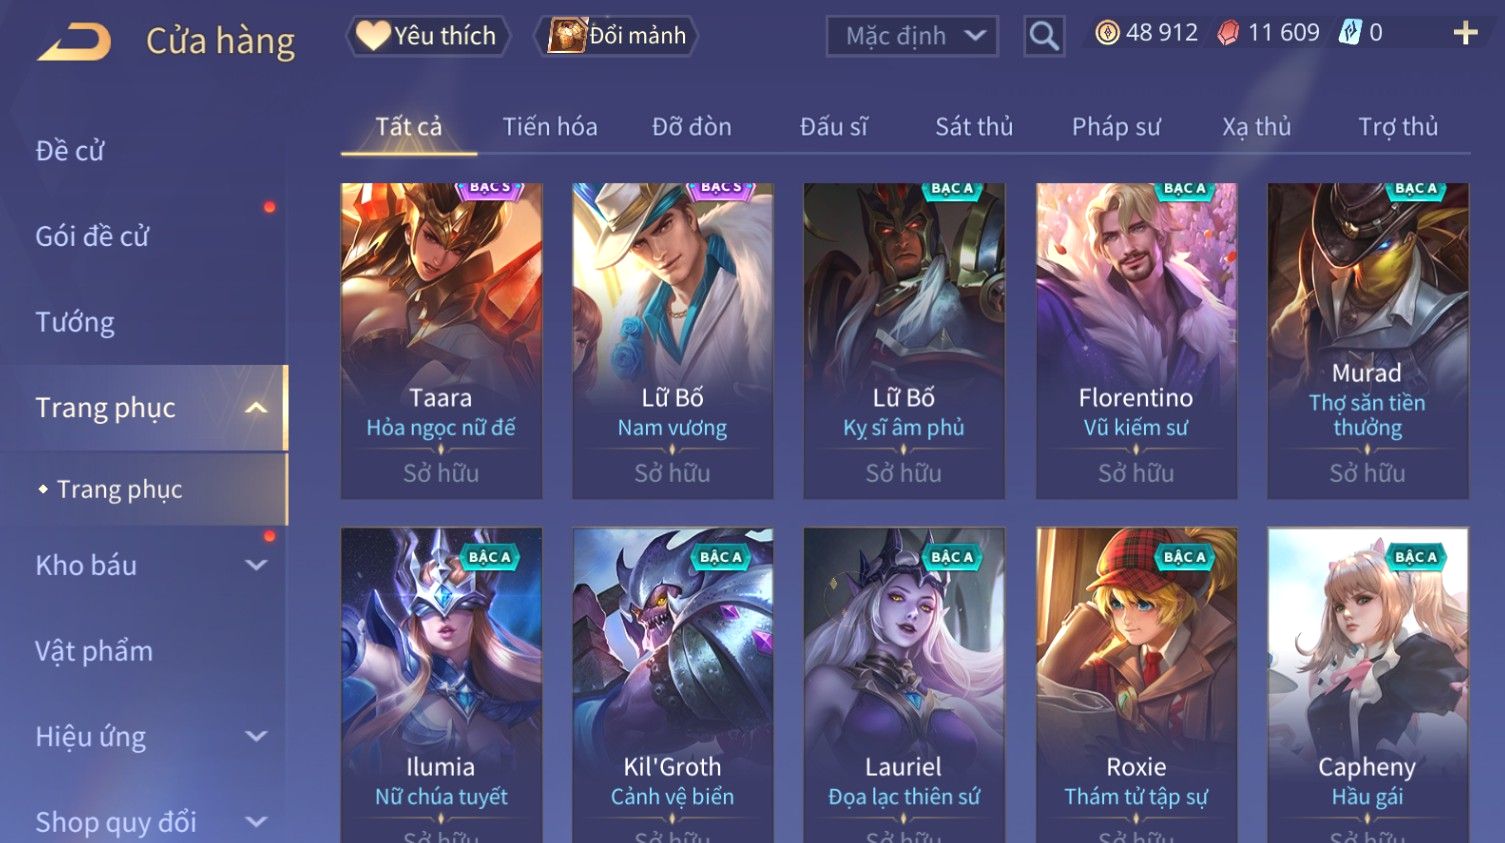The height and width of the screenshot is (843, 1505).
Task: Select the Tiến hóa tab
Action: click(x=550, y=127)
